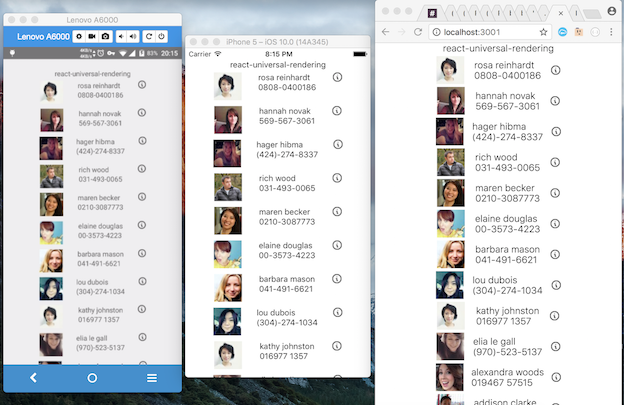Open info for lou dubois in iPhone simulator
Image resolution: width=624 pixels, height=405 pixels.
337,312
